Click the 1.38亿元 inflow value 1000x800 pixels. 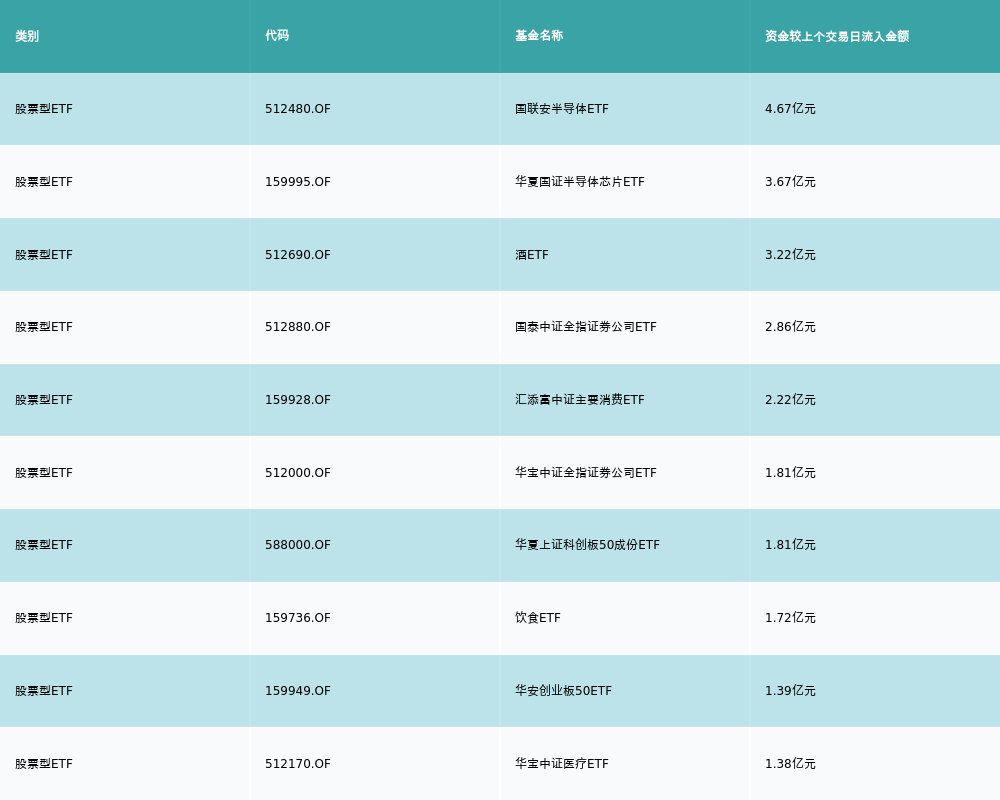pos(790,764)
